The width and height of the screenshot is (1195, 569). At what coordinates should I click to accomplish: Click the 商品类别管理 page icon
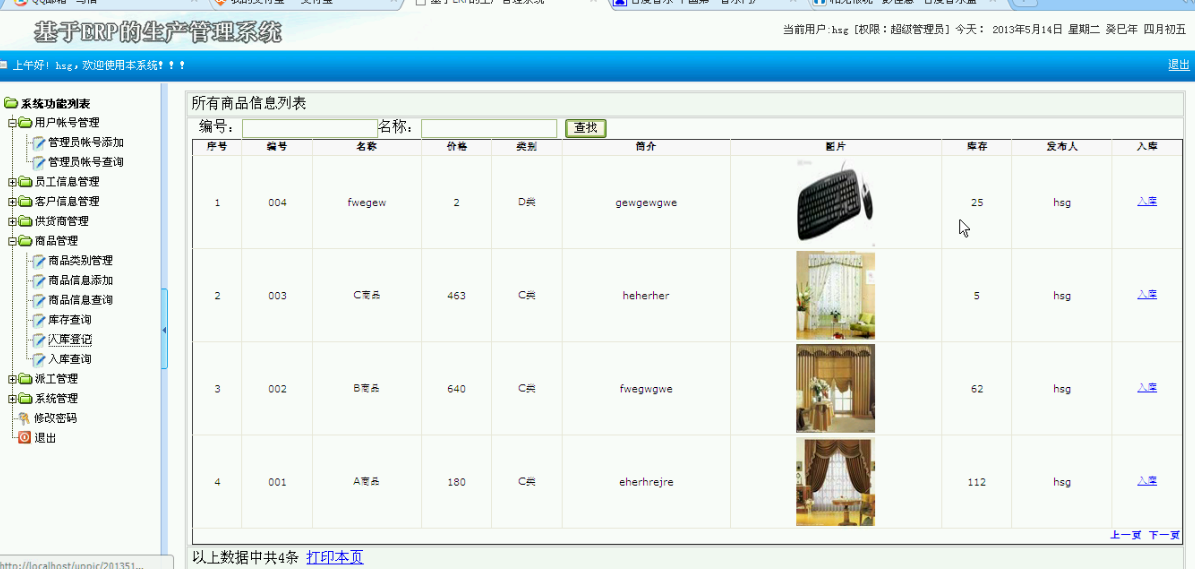pos(40,261)
